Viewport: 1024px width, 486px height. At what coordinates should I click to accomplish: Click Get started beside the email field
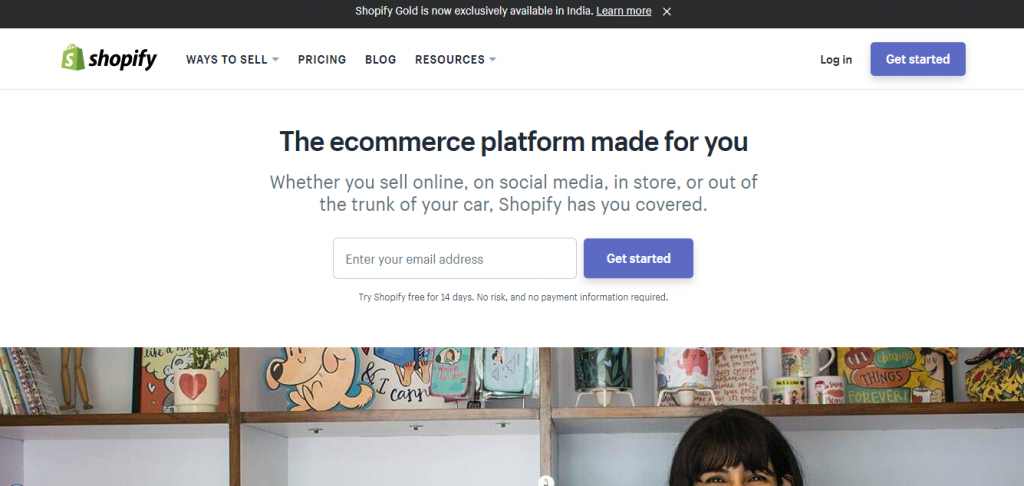click(x=638, y=258)
